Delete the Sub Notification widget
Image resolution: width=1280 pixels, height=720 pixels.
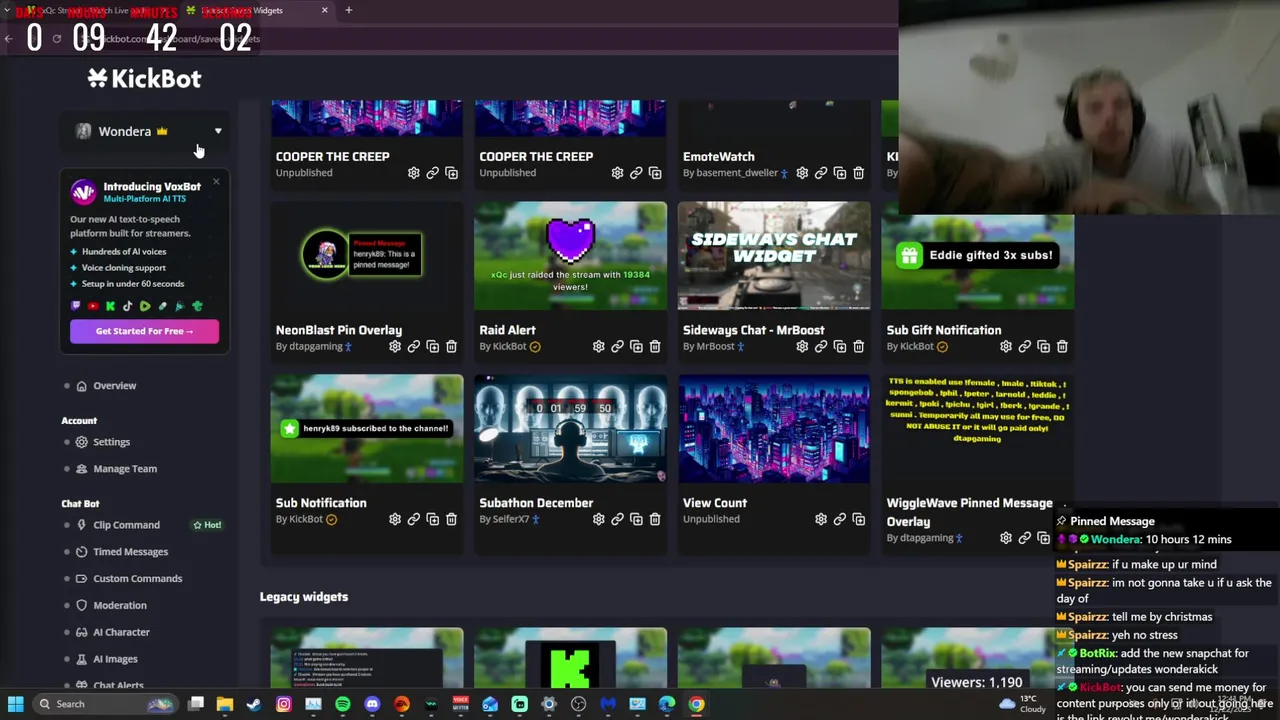451,519
